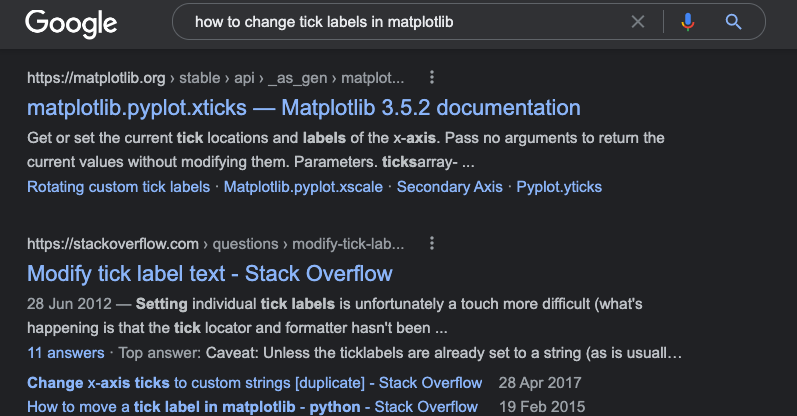Click the matplotlib.pyplot.xticks result snippet text
Viewport: 797px width, 416px height.
pos(345,149)
